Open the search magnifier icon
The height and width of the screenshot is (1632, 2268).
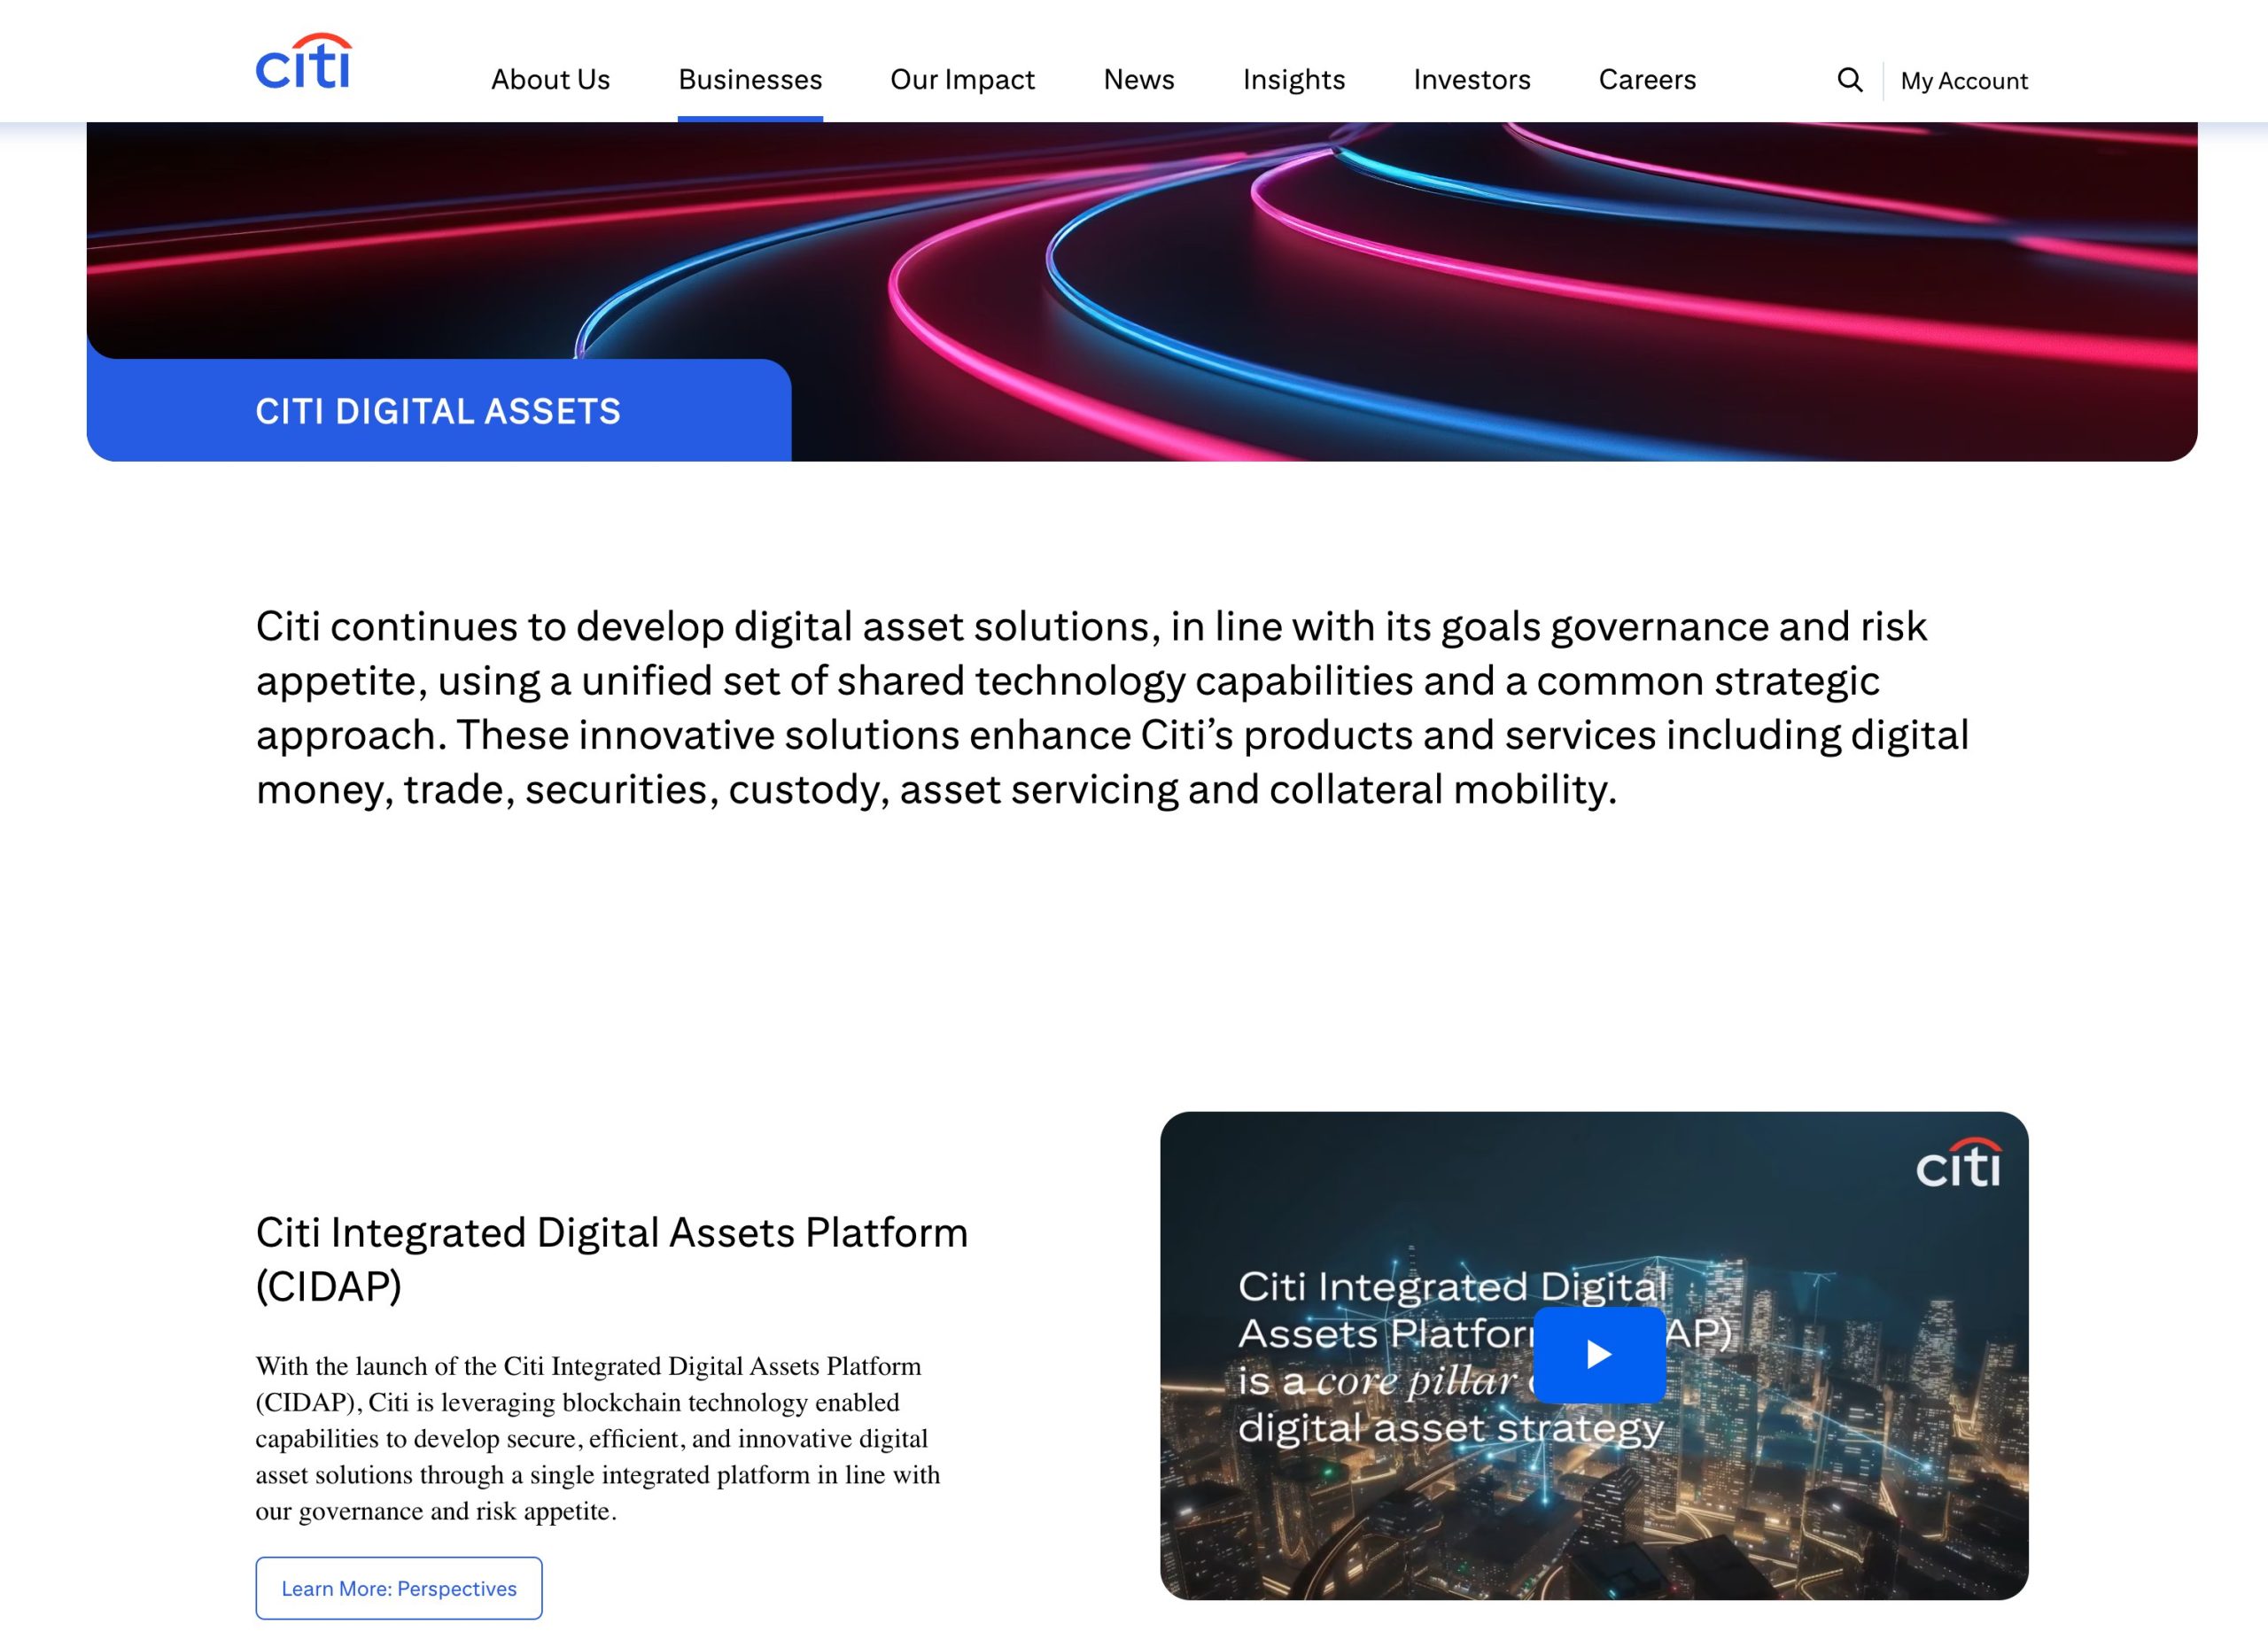coord(1849,80)
